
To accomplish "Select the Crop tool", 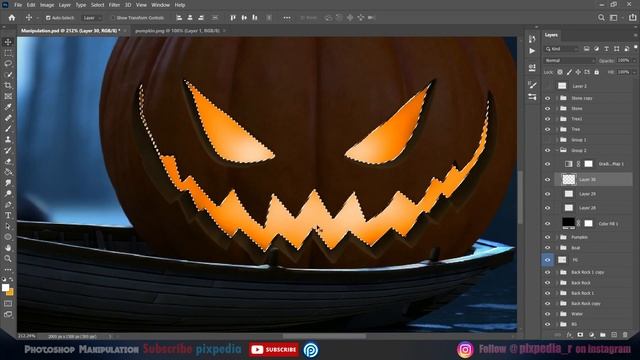I will 8,85.
